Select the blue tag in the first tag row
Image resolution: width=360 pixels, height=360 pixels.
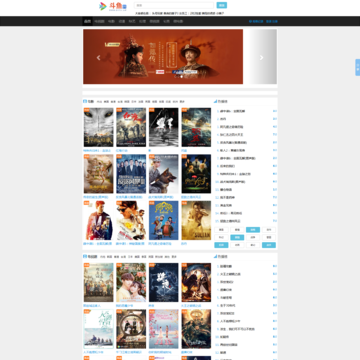click(253, 230)
